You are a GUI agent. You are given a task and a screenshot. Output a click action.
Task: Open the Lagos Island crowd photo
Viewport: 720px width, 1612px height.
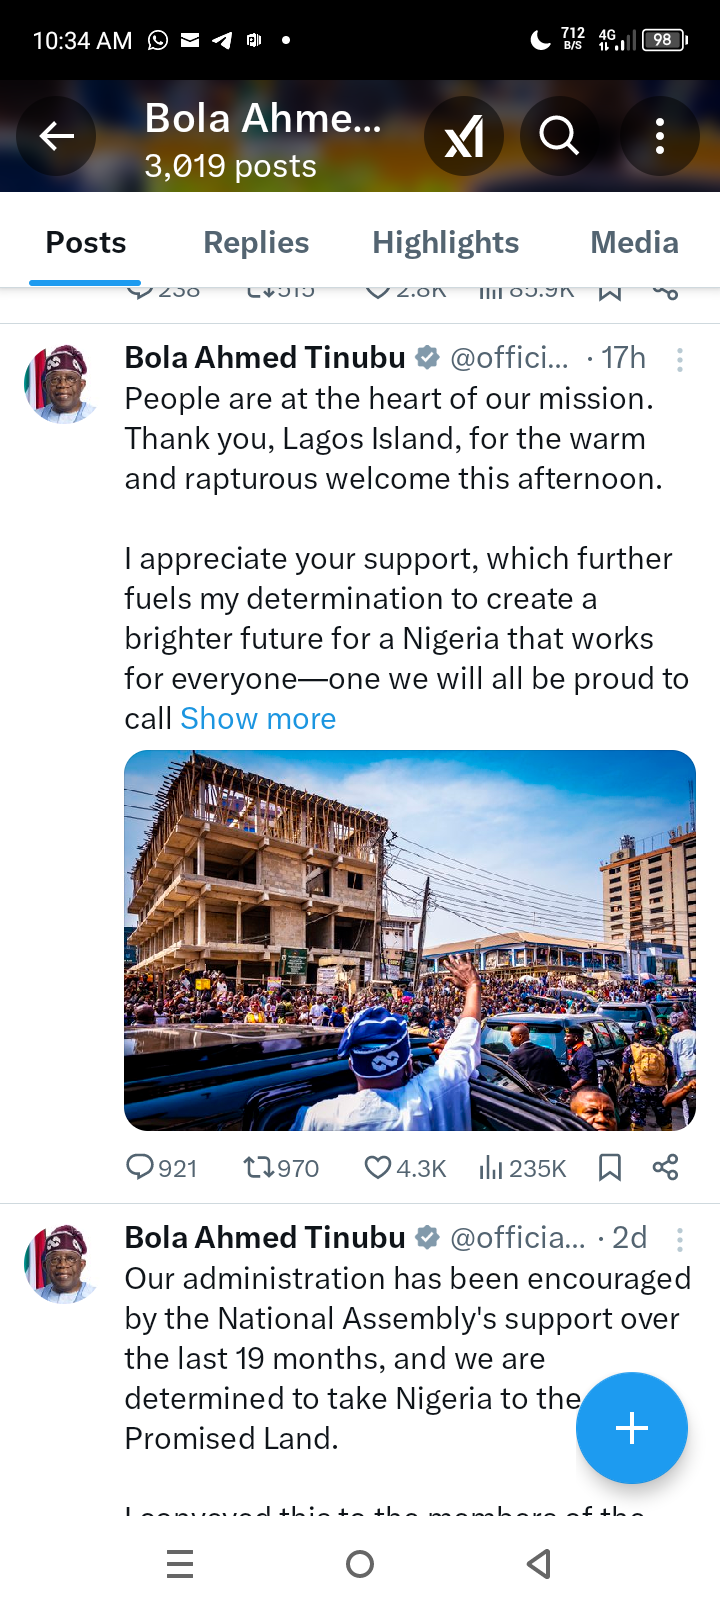(410, 940)
